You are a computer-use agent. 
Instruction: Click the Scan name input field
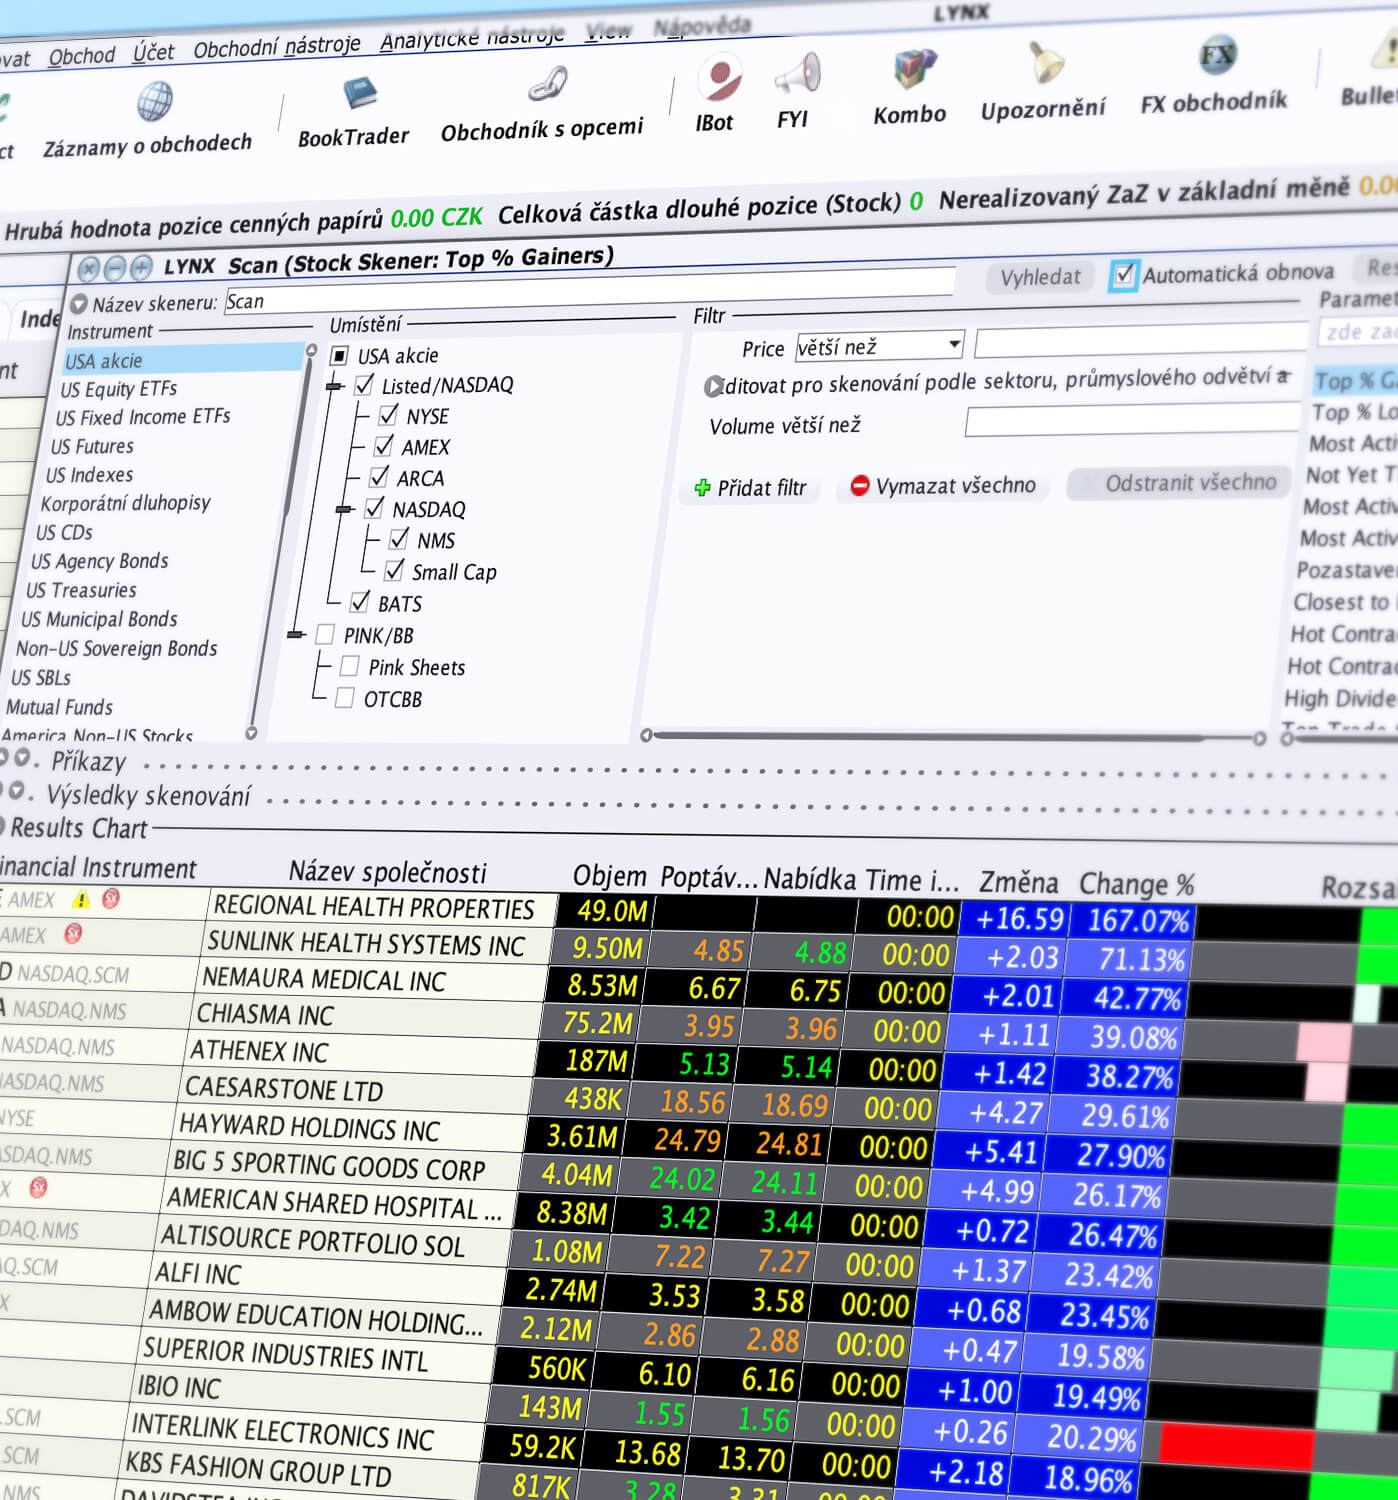click(x=590, y=290)
